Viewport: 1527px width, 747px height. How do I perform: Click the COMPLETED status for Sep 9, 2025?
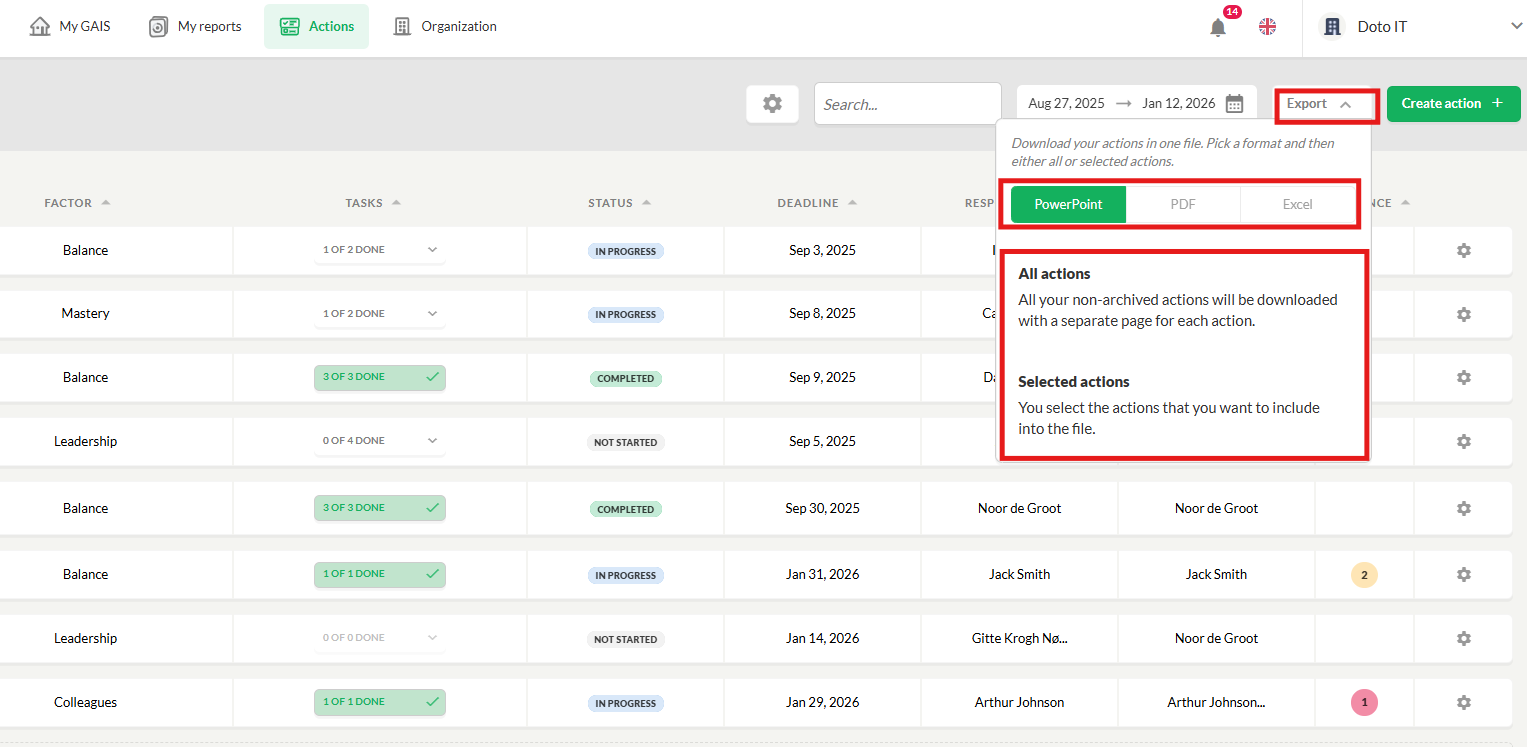tap(626, 379)
